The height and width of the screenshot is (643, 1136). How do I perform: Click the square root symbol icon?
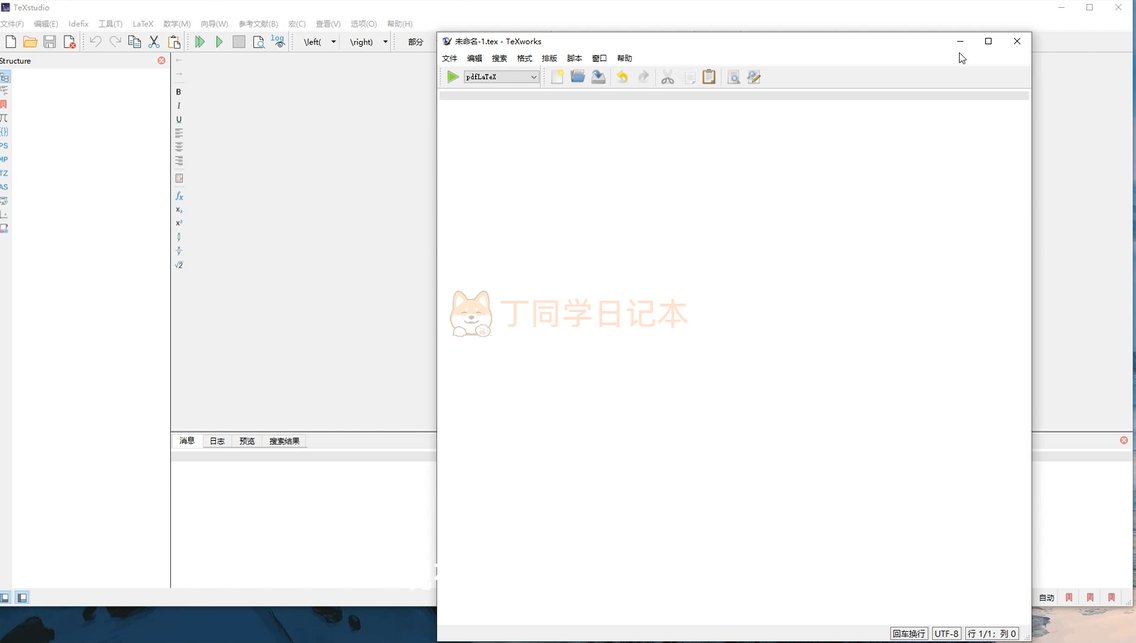point(179,265)
